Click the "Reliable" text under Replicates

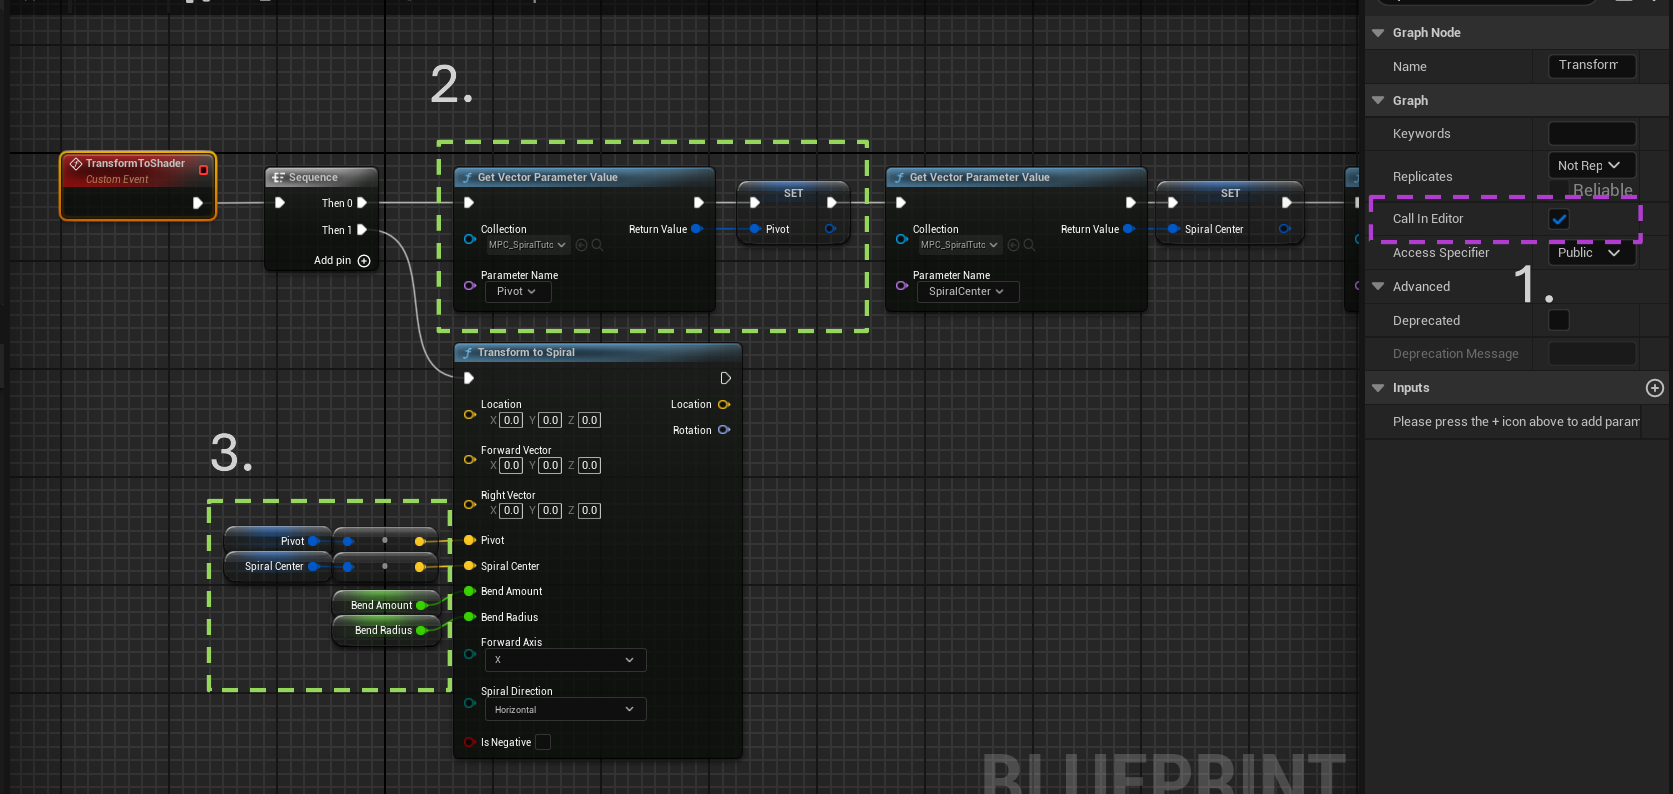[1602, 190]
